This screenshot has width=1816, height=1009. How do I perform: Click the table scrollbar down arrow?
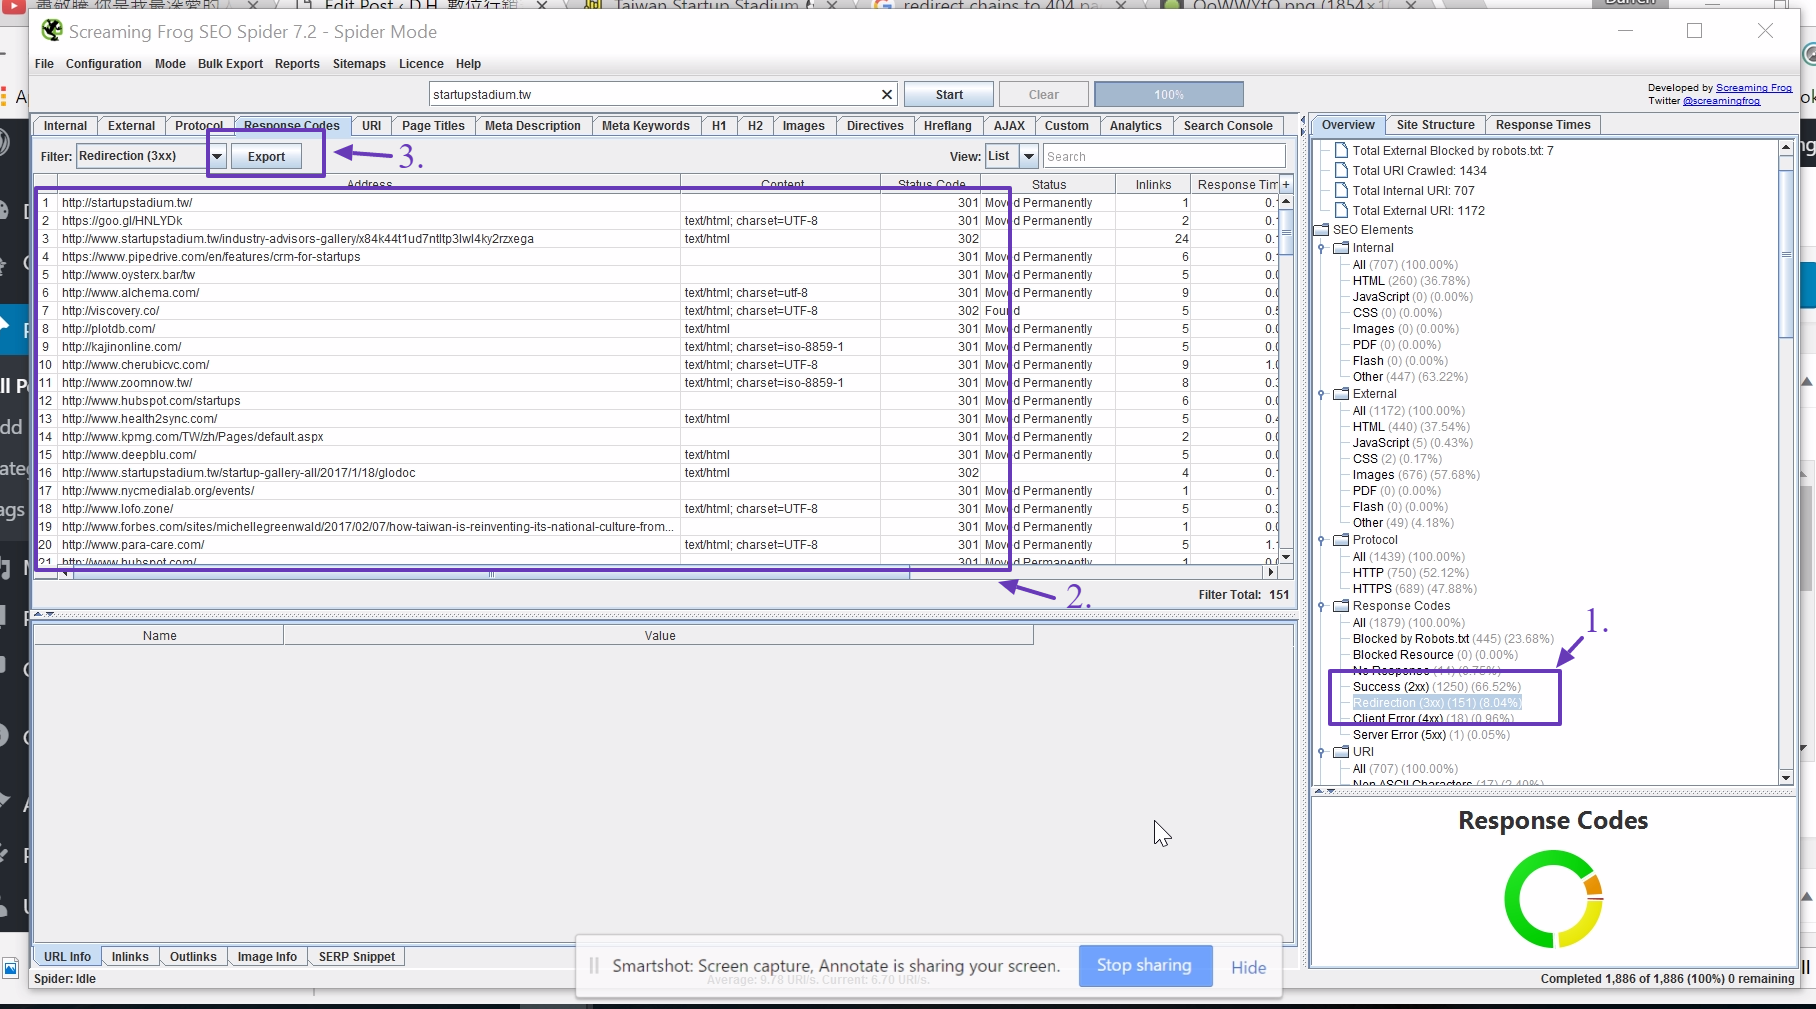[x=1286, y=557]
